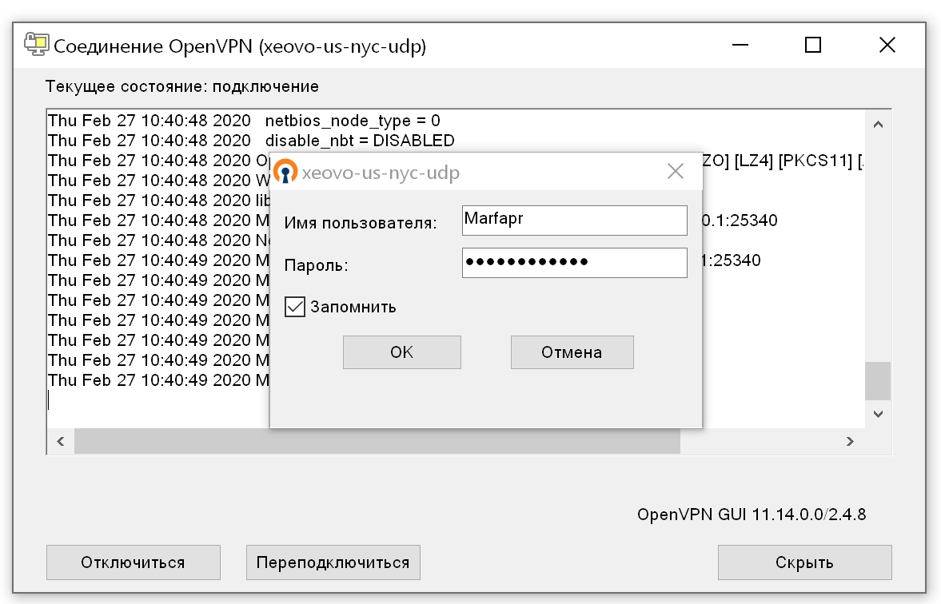Click the disable_nbt = DISABLED log line
Viewport: 941px width, 604px height.
coord(251,140)
